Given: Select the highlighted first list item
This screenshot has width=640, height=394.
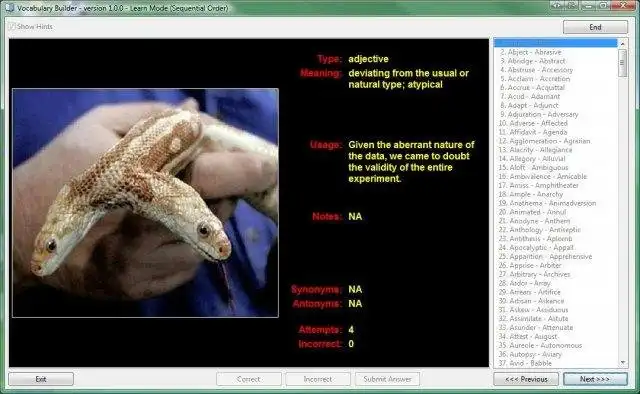Looking at the screenshot, I should point(556,43).
